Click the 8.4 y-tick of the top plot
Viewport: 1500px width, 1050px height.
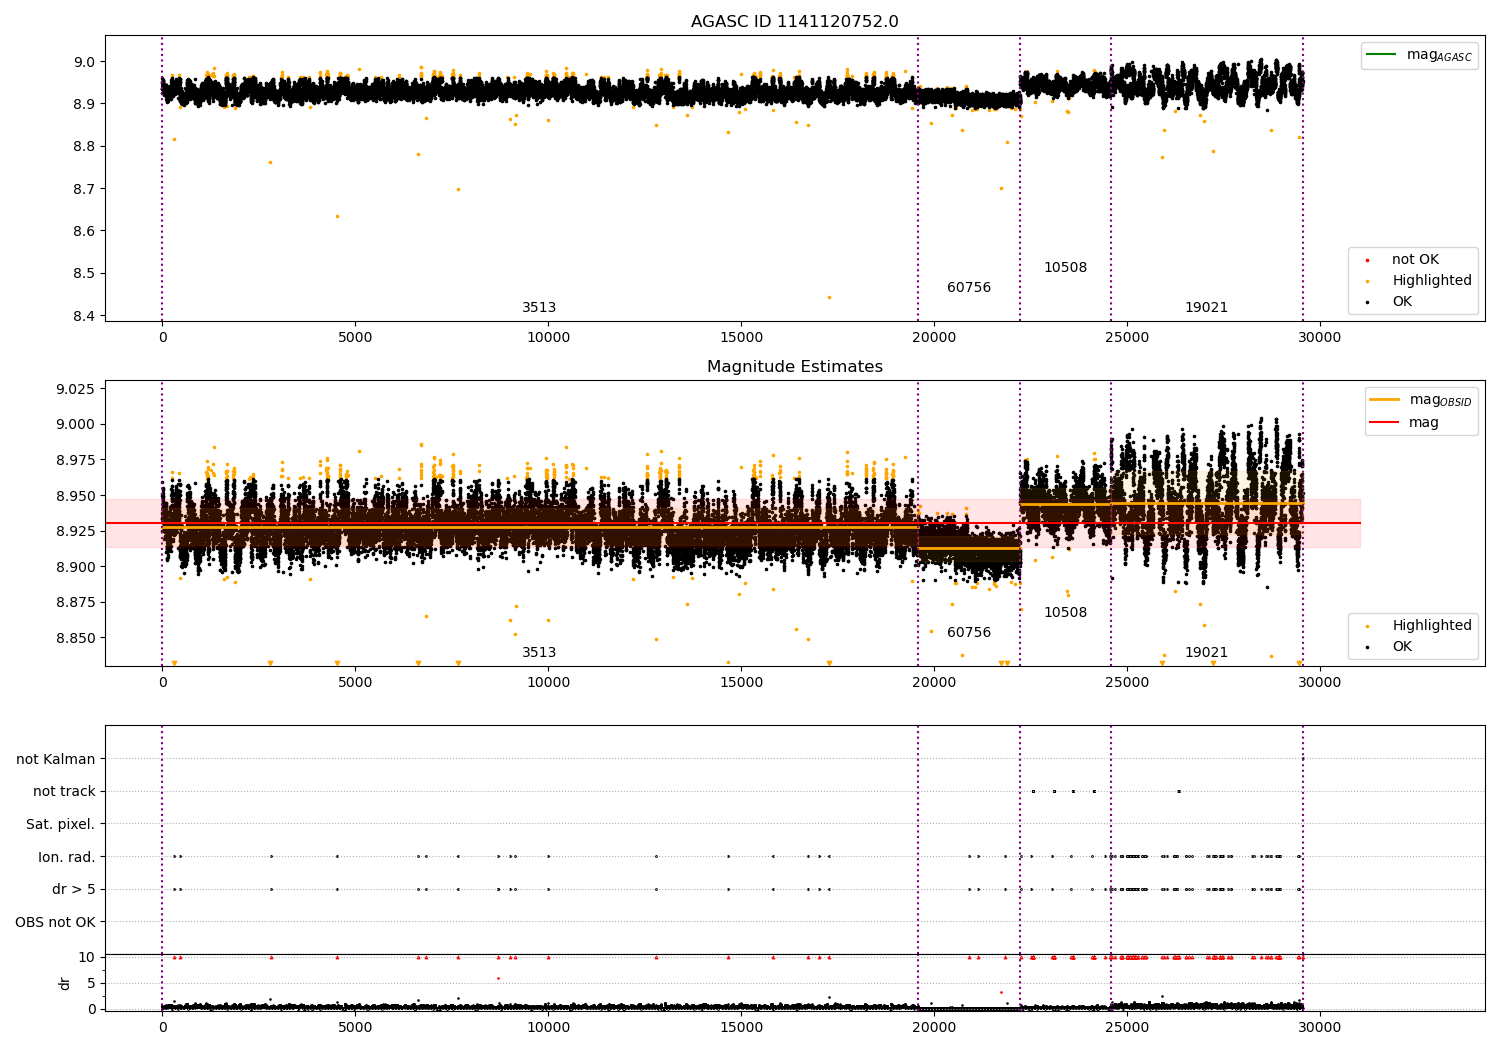(x=85, y=316)
